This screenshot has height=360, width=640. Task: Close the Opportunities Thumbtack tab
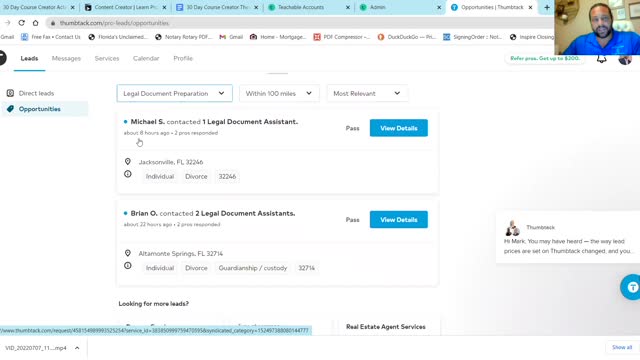530,7
